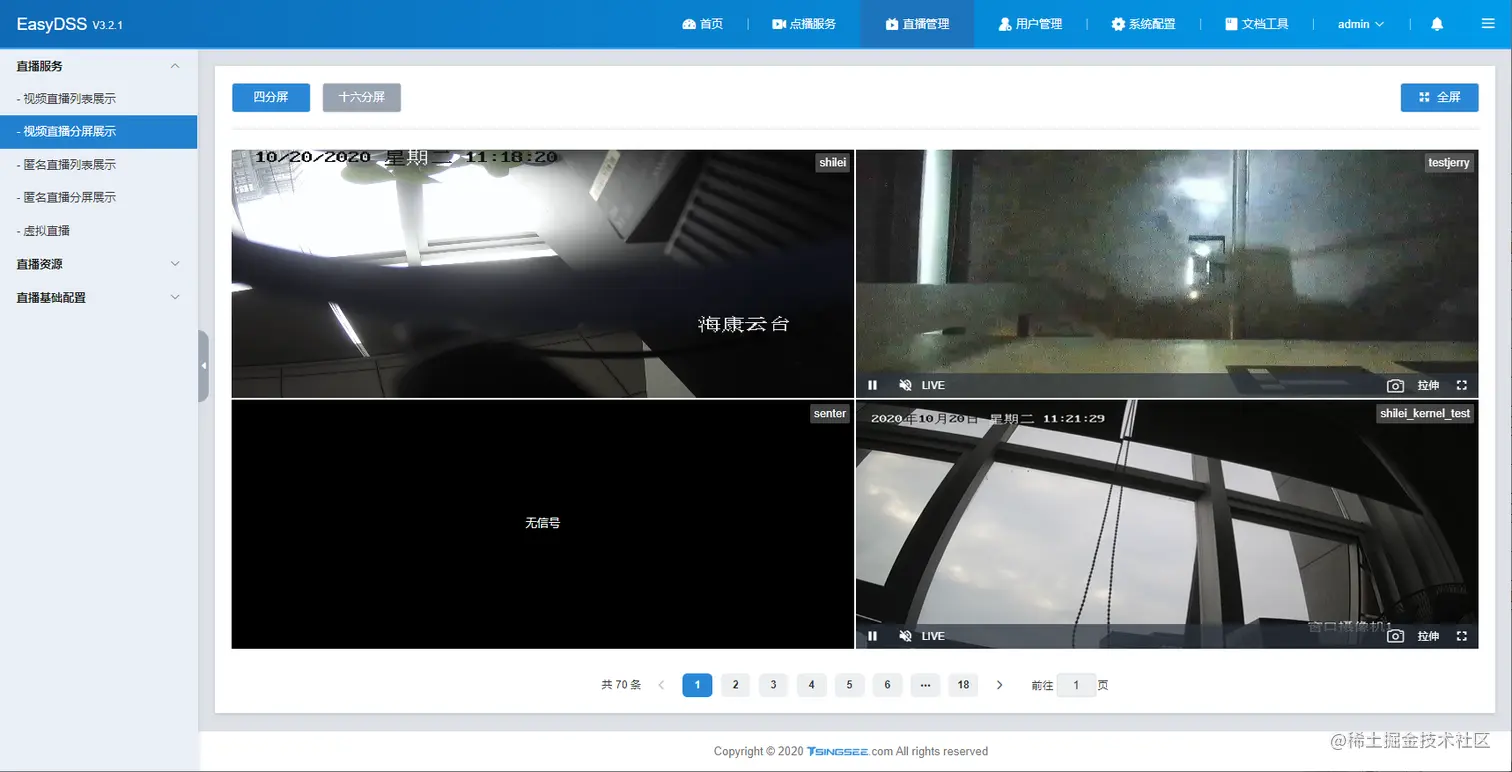The image size is (1512, 772).
Task: Click the page number input field
Action: [x=1076, y=685]
